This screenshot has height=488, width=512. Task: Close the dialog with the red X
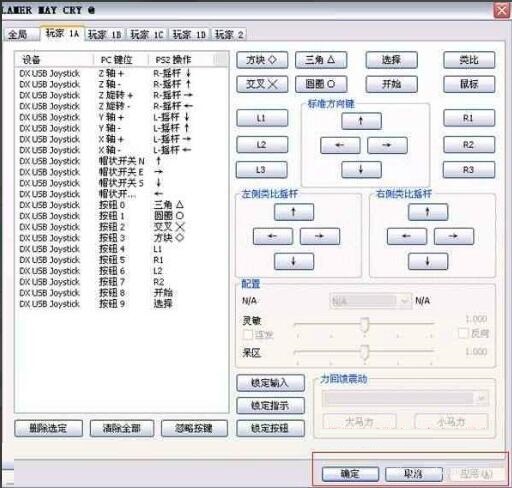501,10
